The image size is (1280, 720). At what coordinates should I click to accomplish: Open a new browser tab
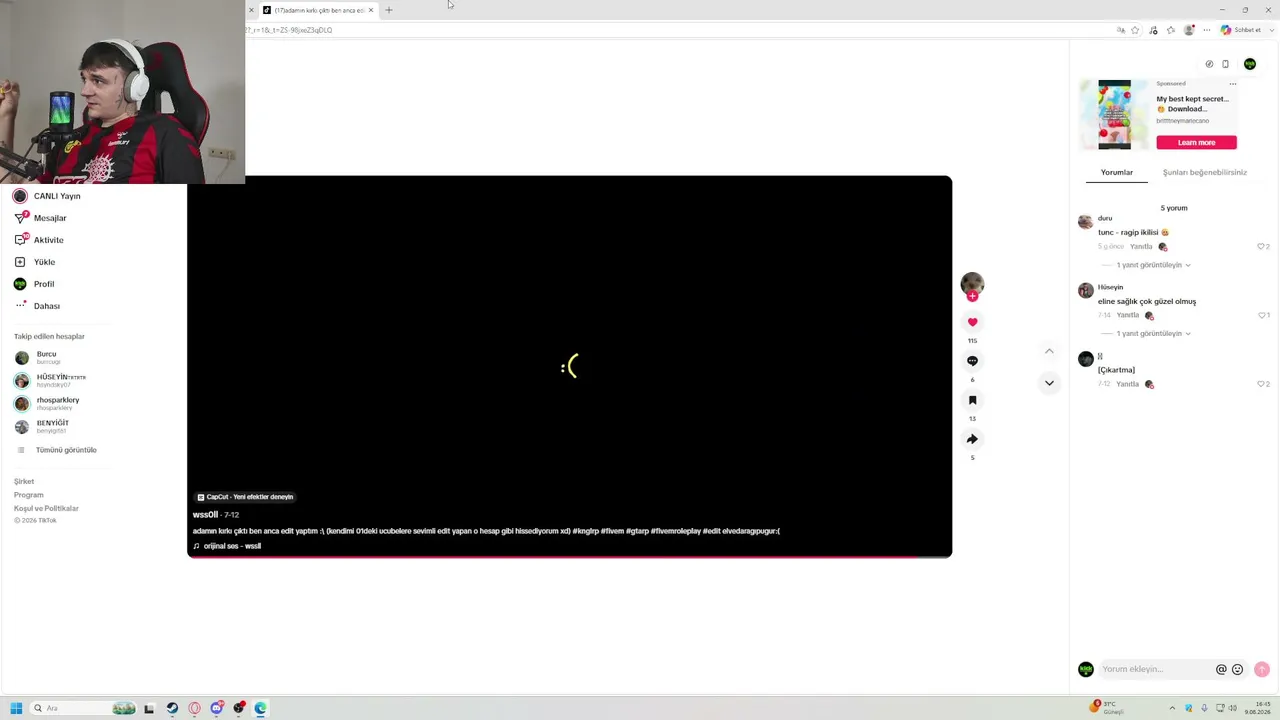389,10
